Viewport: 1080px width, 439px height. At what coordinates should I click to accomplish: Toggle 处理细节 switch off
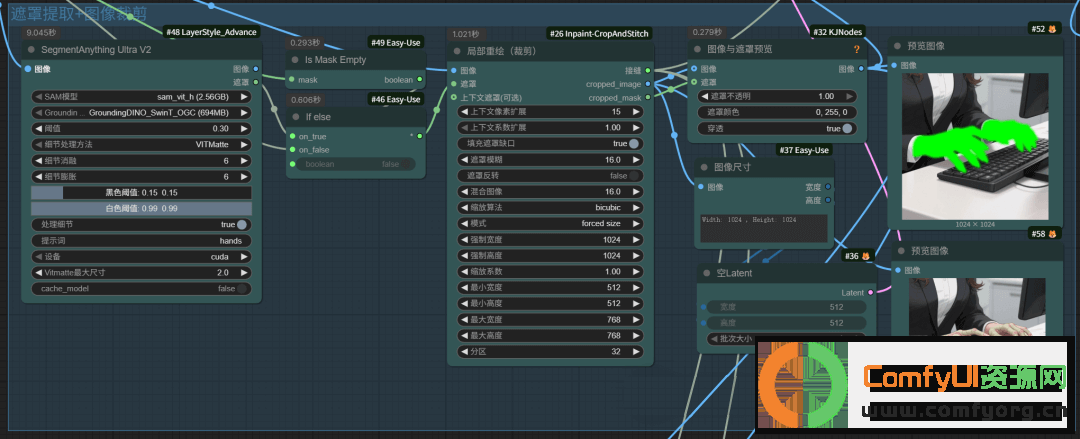pyautogui.click(x=242, y=225)
